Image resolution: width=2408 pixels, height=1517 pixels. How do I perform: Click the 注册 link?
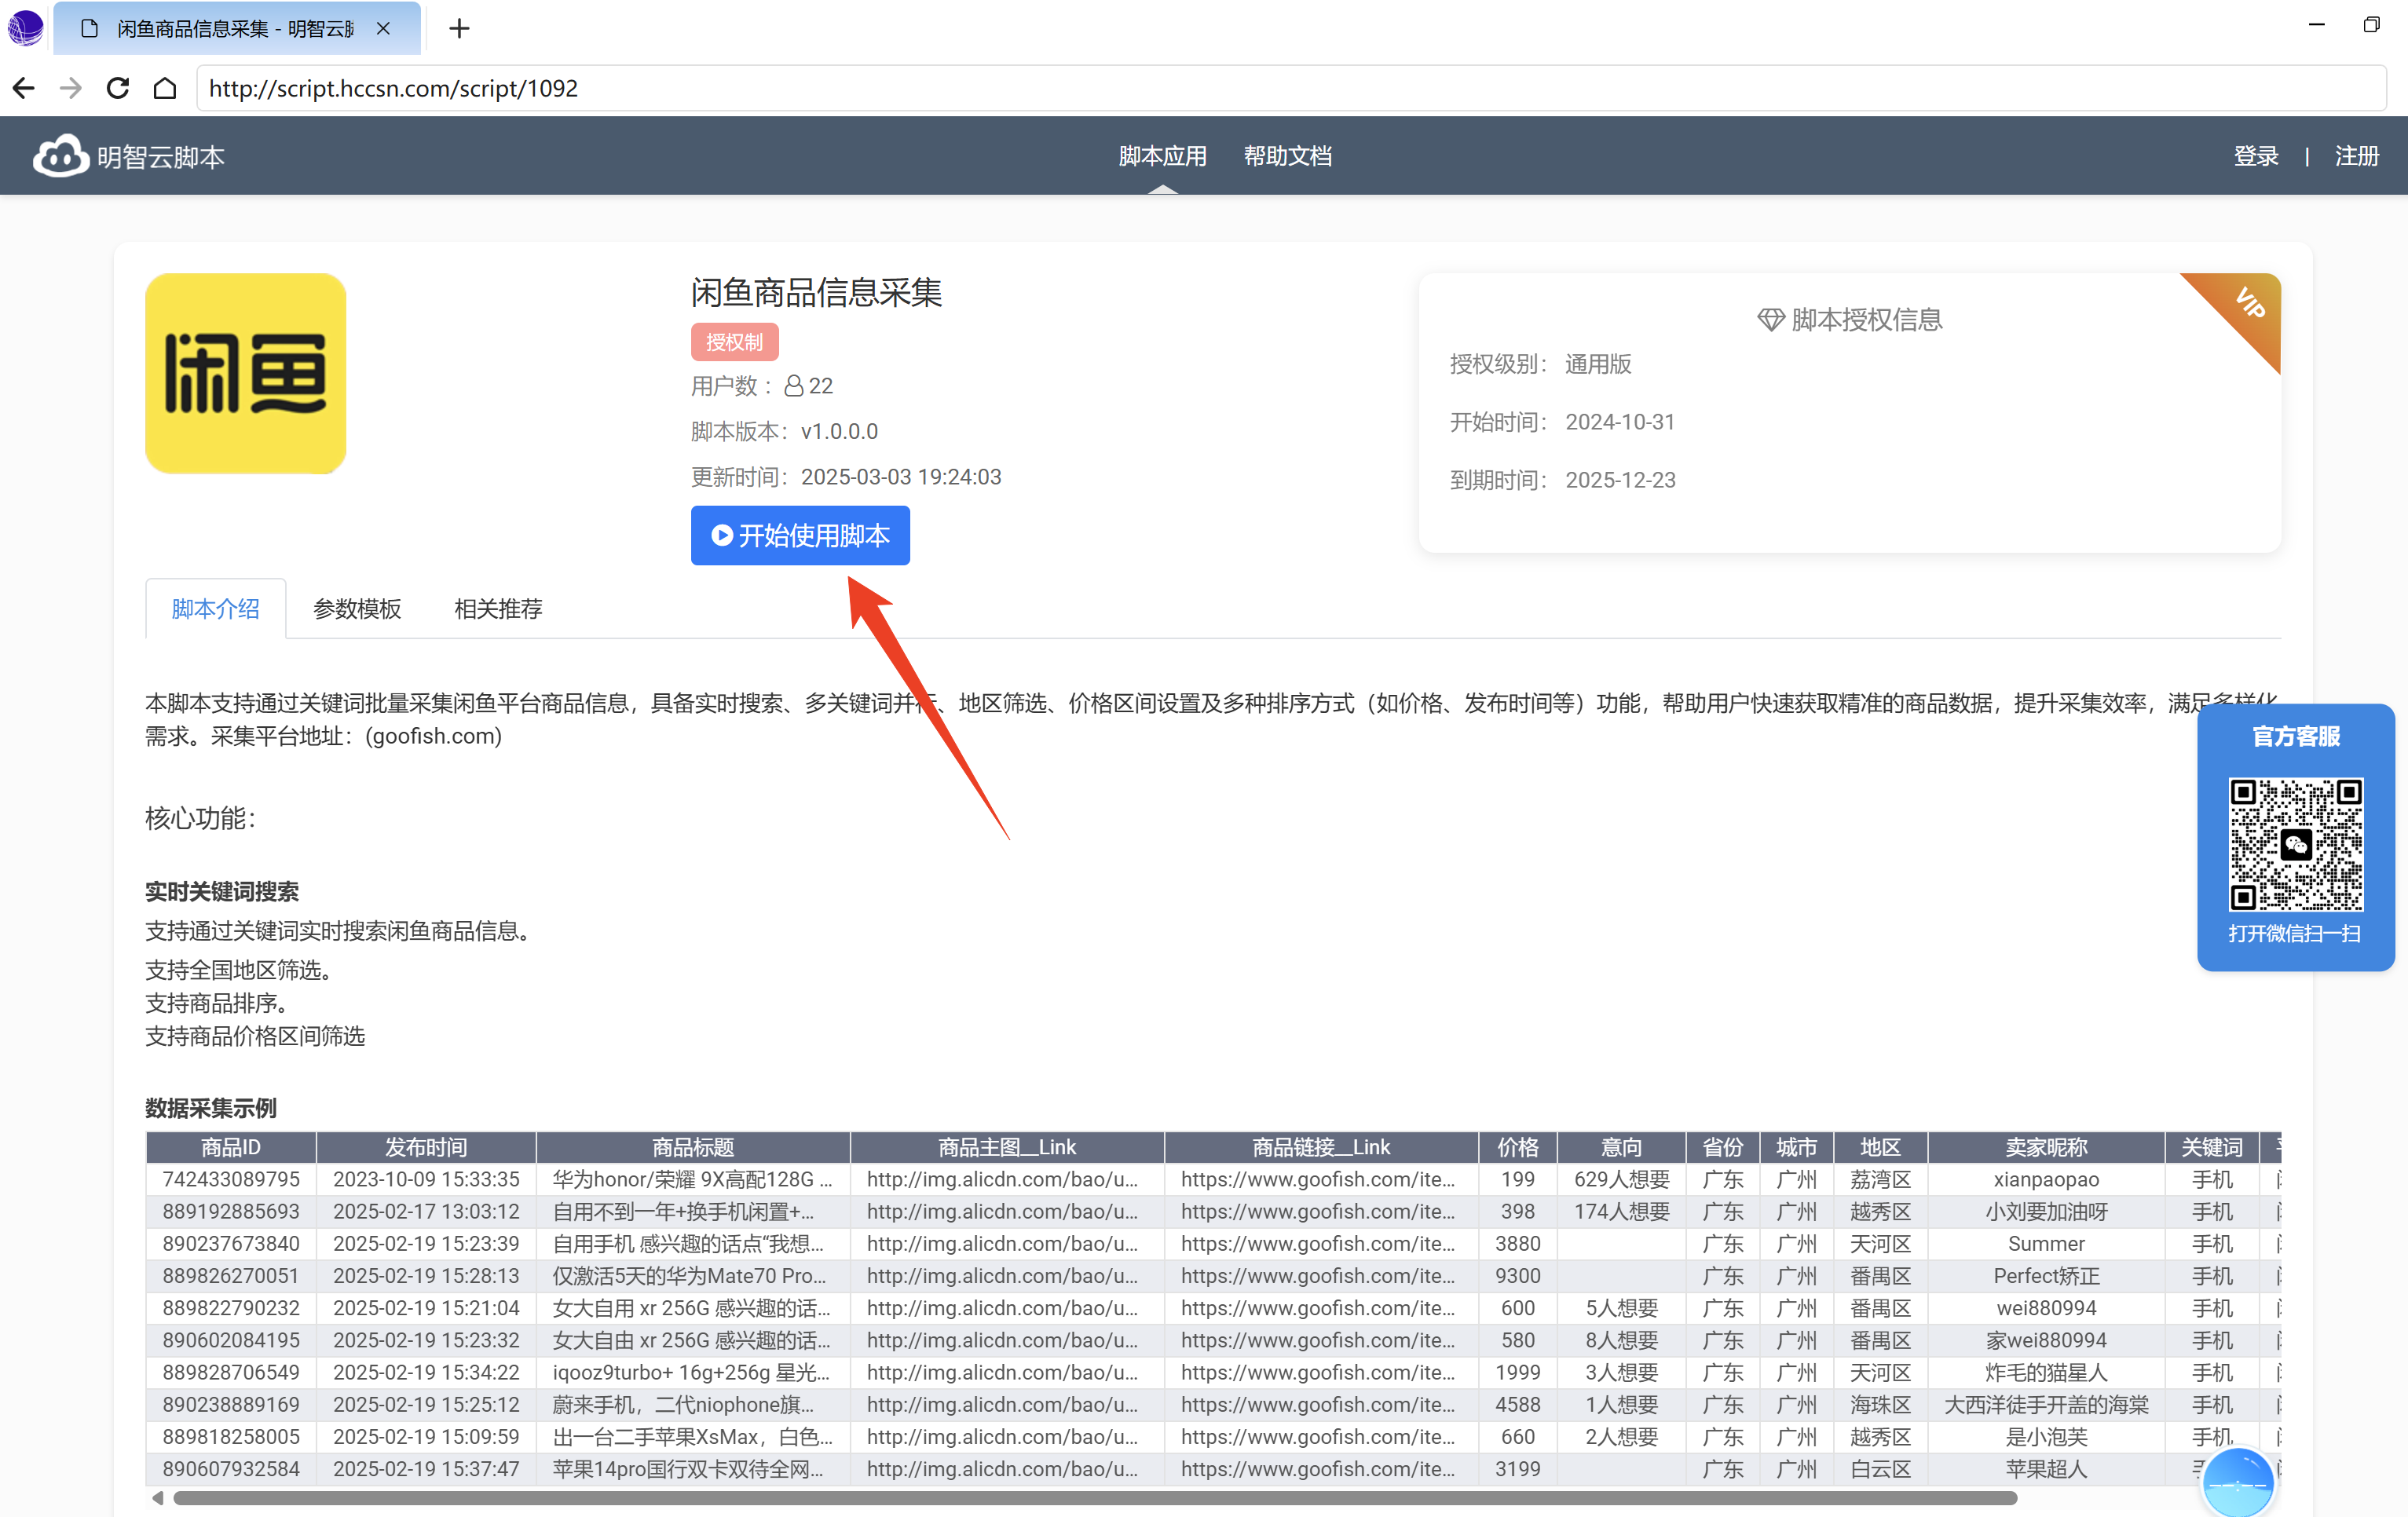(x=2356, y=156)
